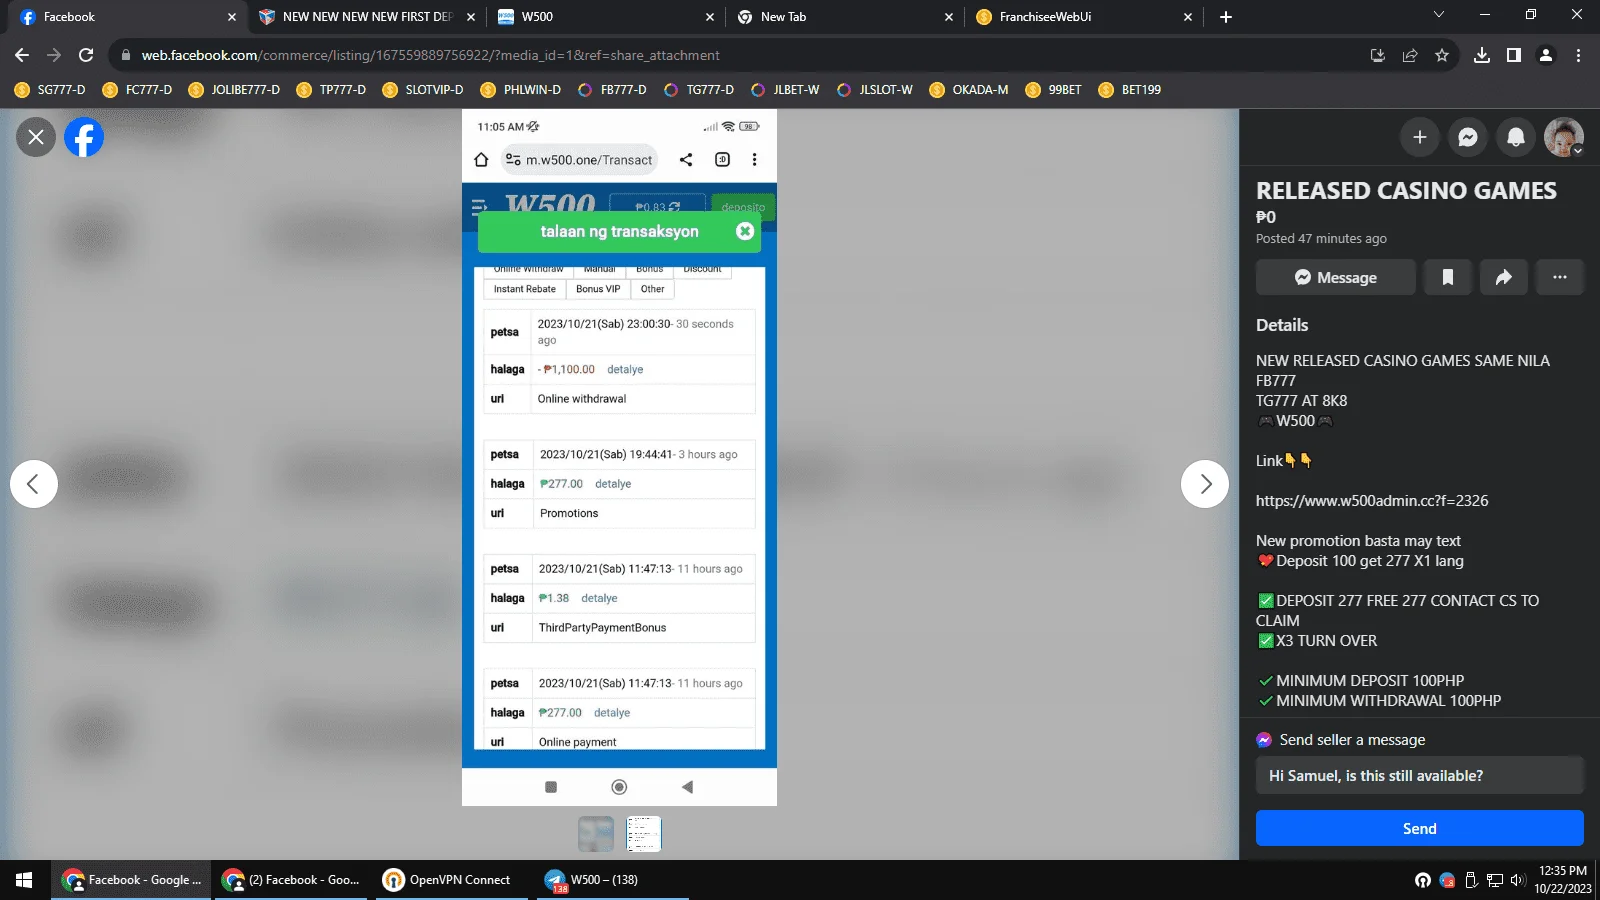Select the second transaction photo thumbnail
This screenshot has height=900, width=1600.
coord(644,834)
